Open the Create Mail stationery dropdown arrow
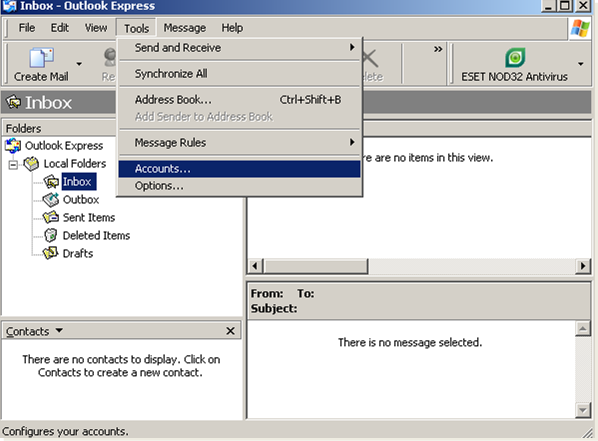This screenshot has width=598, height=441. click(x=79, y=64)
